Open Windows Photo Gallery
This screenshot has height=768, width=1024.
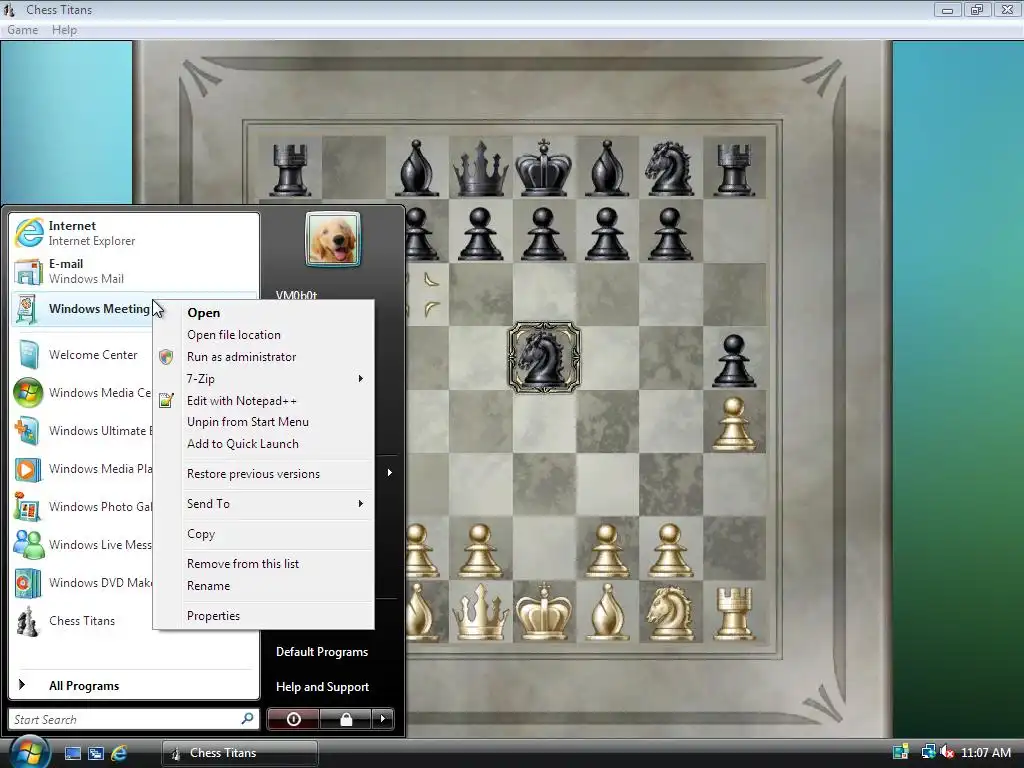[82, 506]
